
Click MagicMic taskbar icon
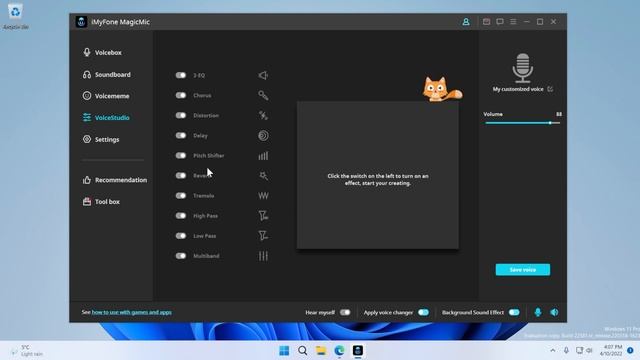[358, 350]
